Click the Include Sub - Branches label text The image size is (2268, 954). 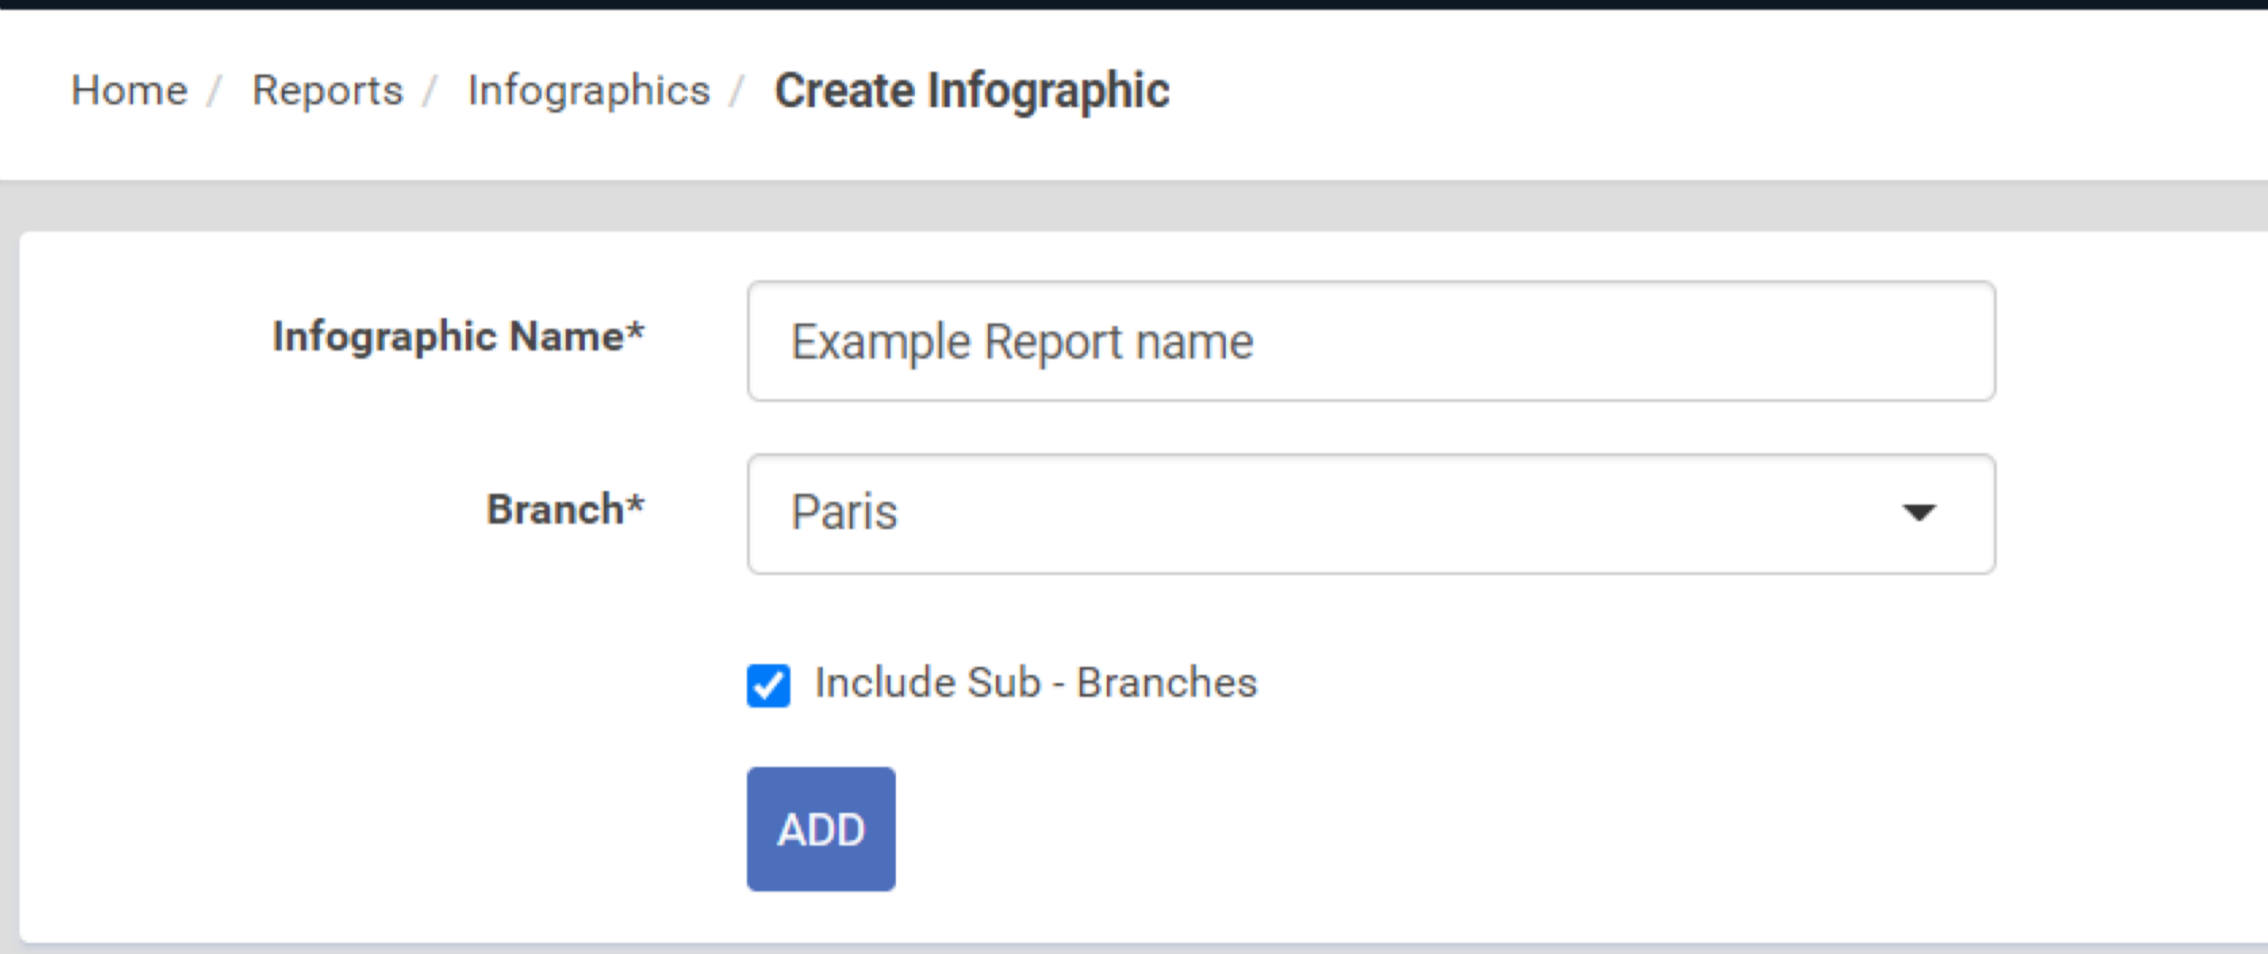coord(1036,683)
